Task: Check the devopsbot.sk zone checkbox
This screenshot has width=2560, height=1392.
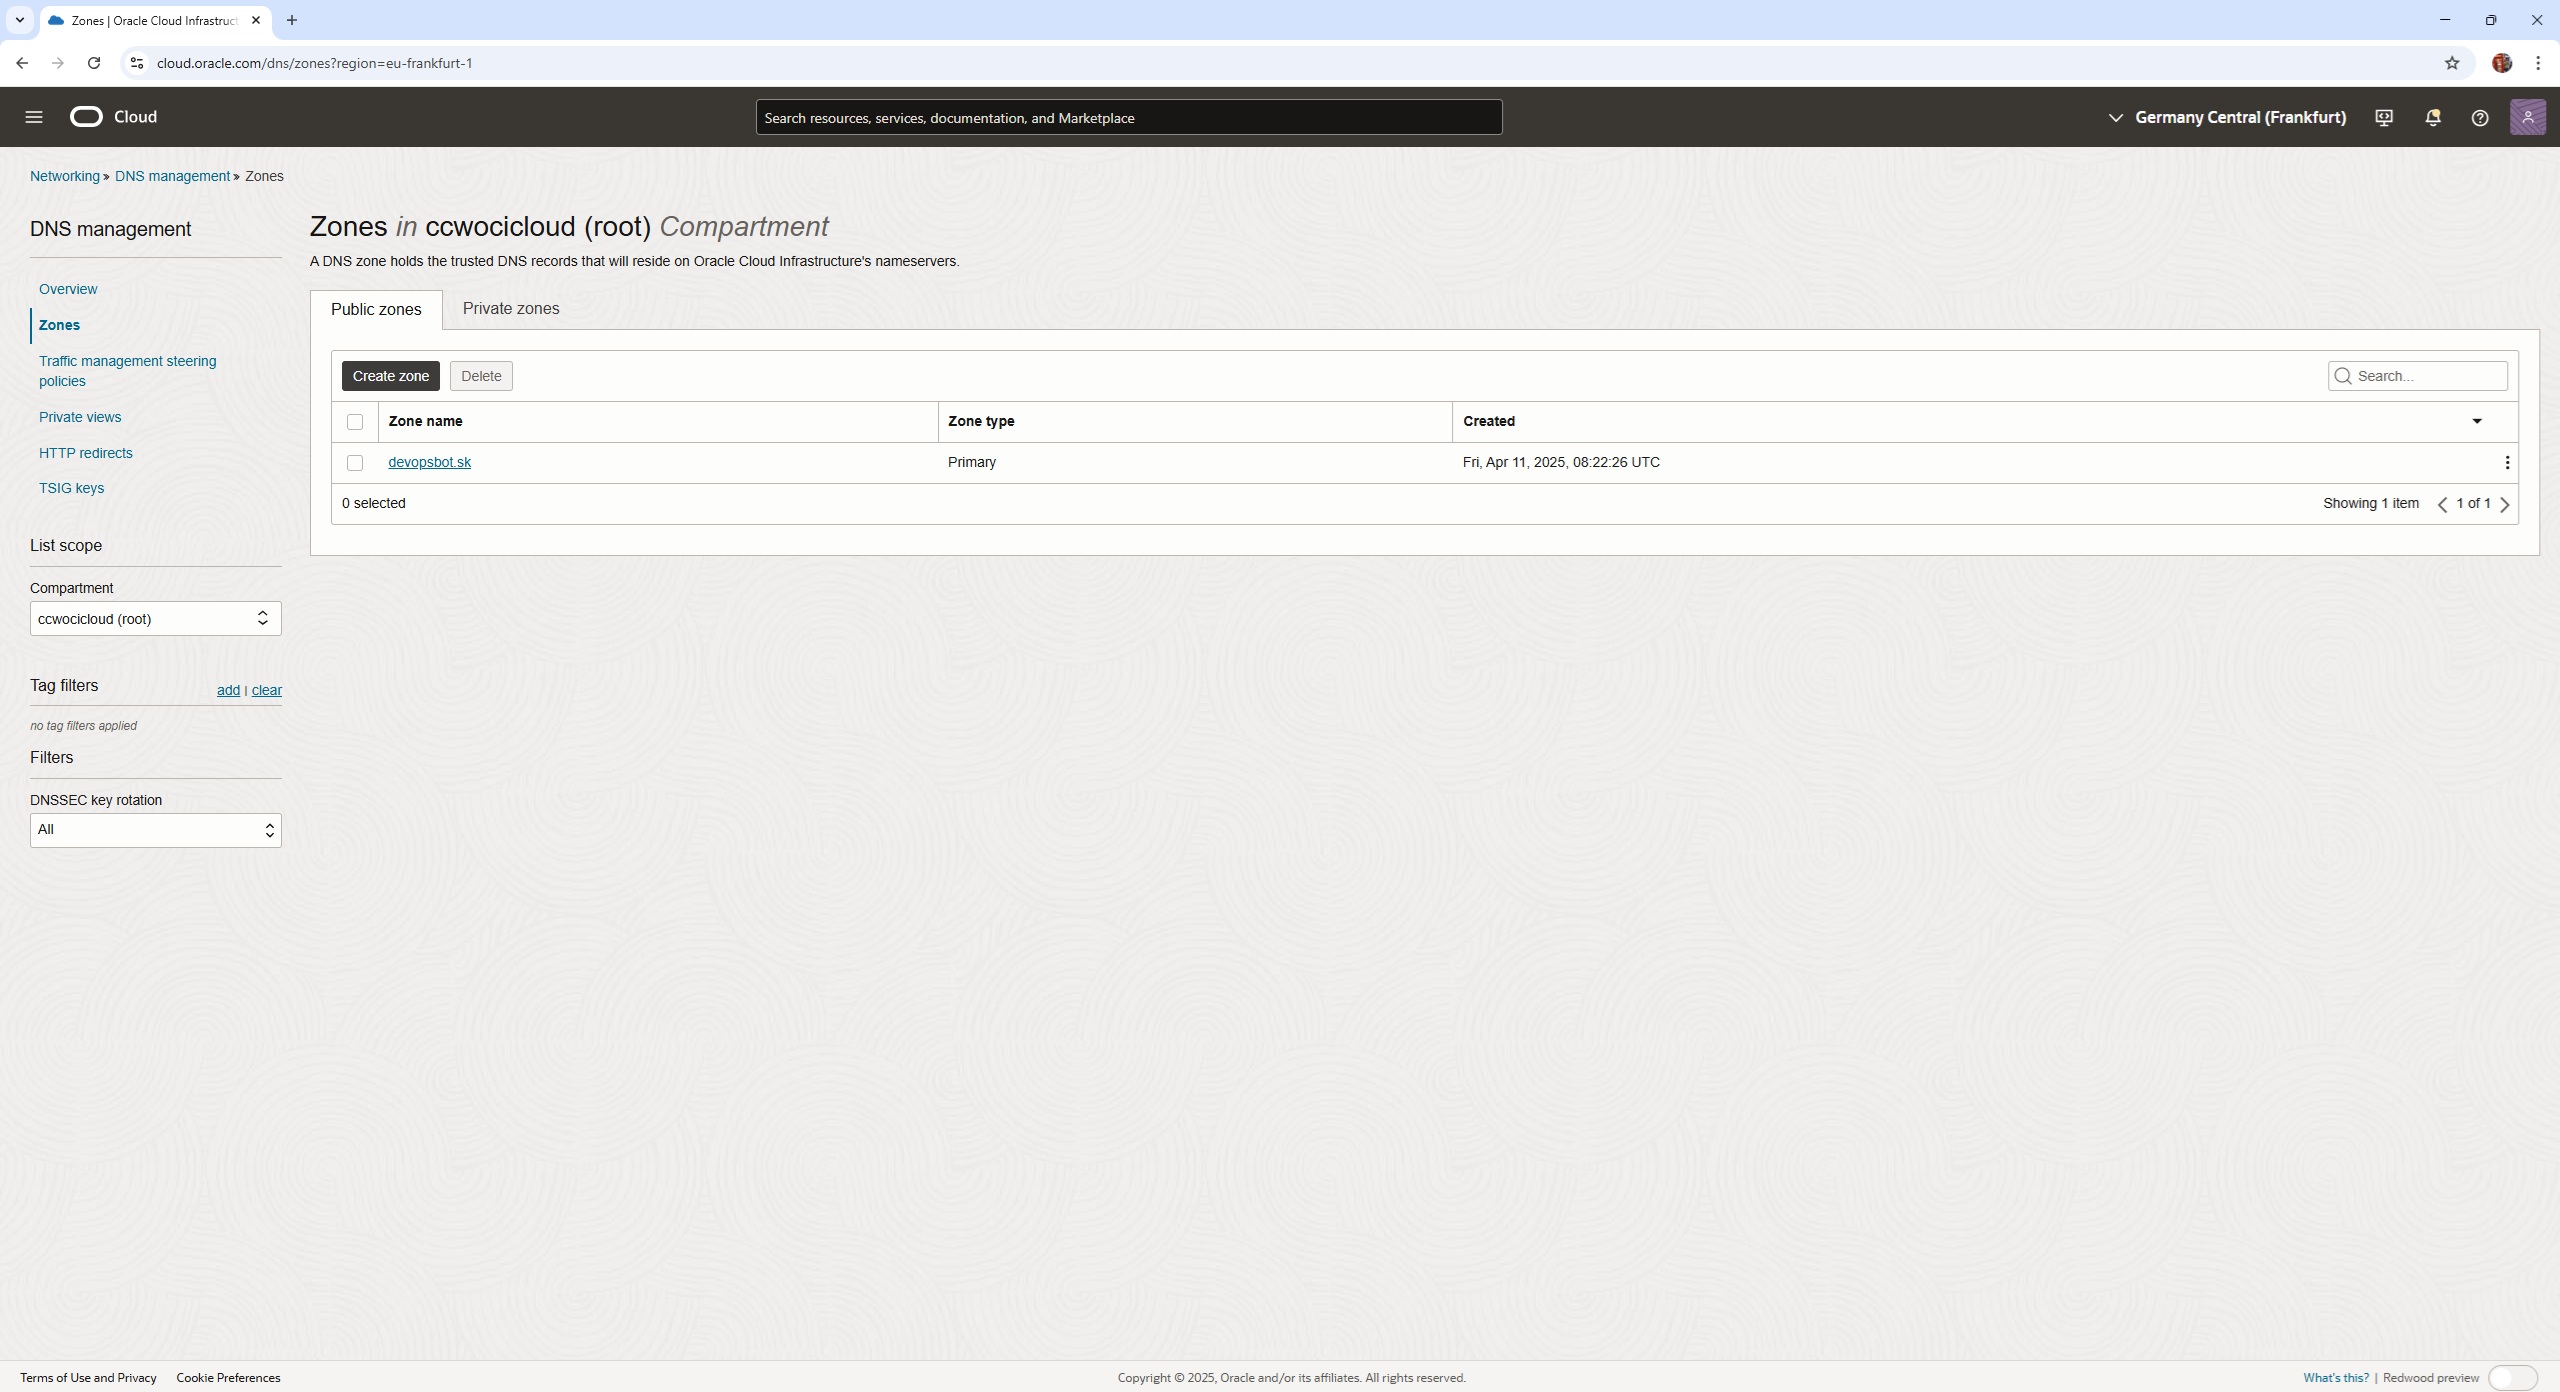Action: click(x=355, y=463)
